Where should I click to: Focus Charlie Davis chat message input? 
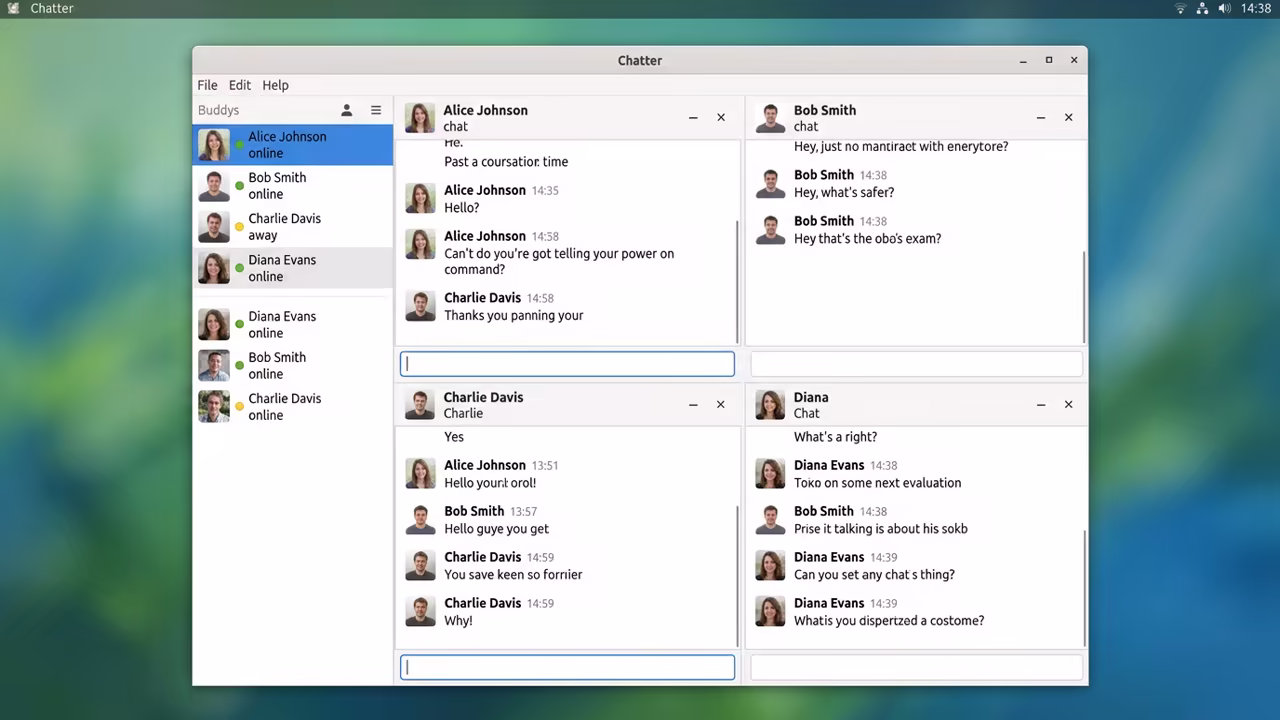click(567, 667)
